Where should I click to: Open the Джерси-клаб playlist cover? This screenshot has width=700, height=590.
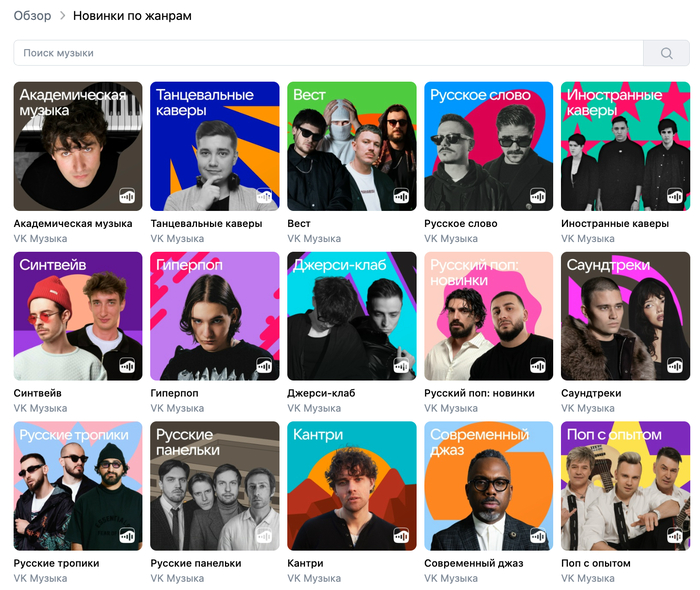tap(352, 315)
